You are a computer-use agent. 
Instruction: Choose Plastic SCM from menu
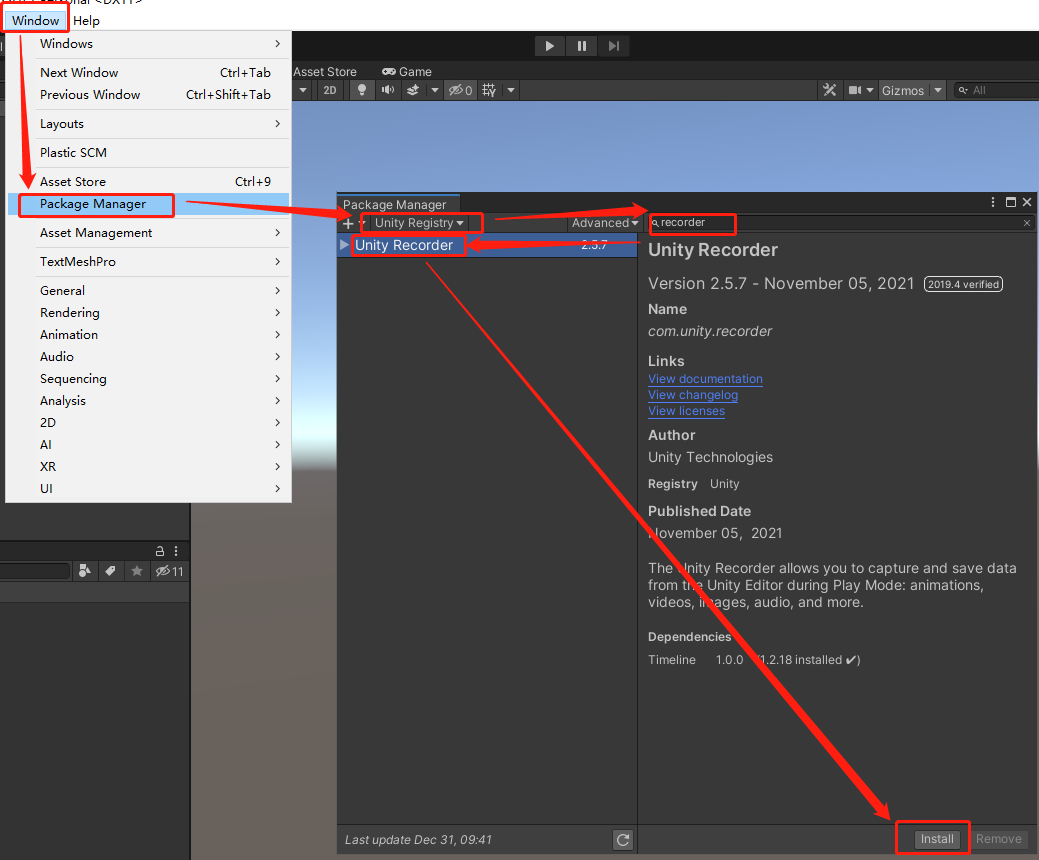click(x=148, y=152)
